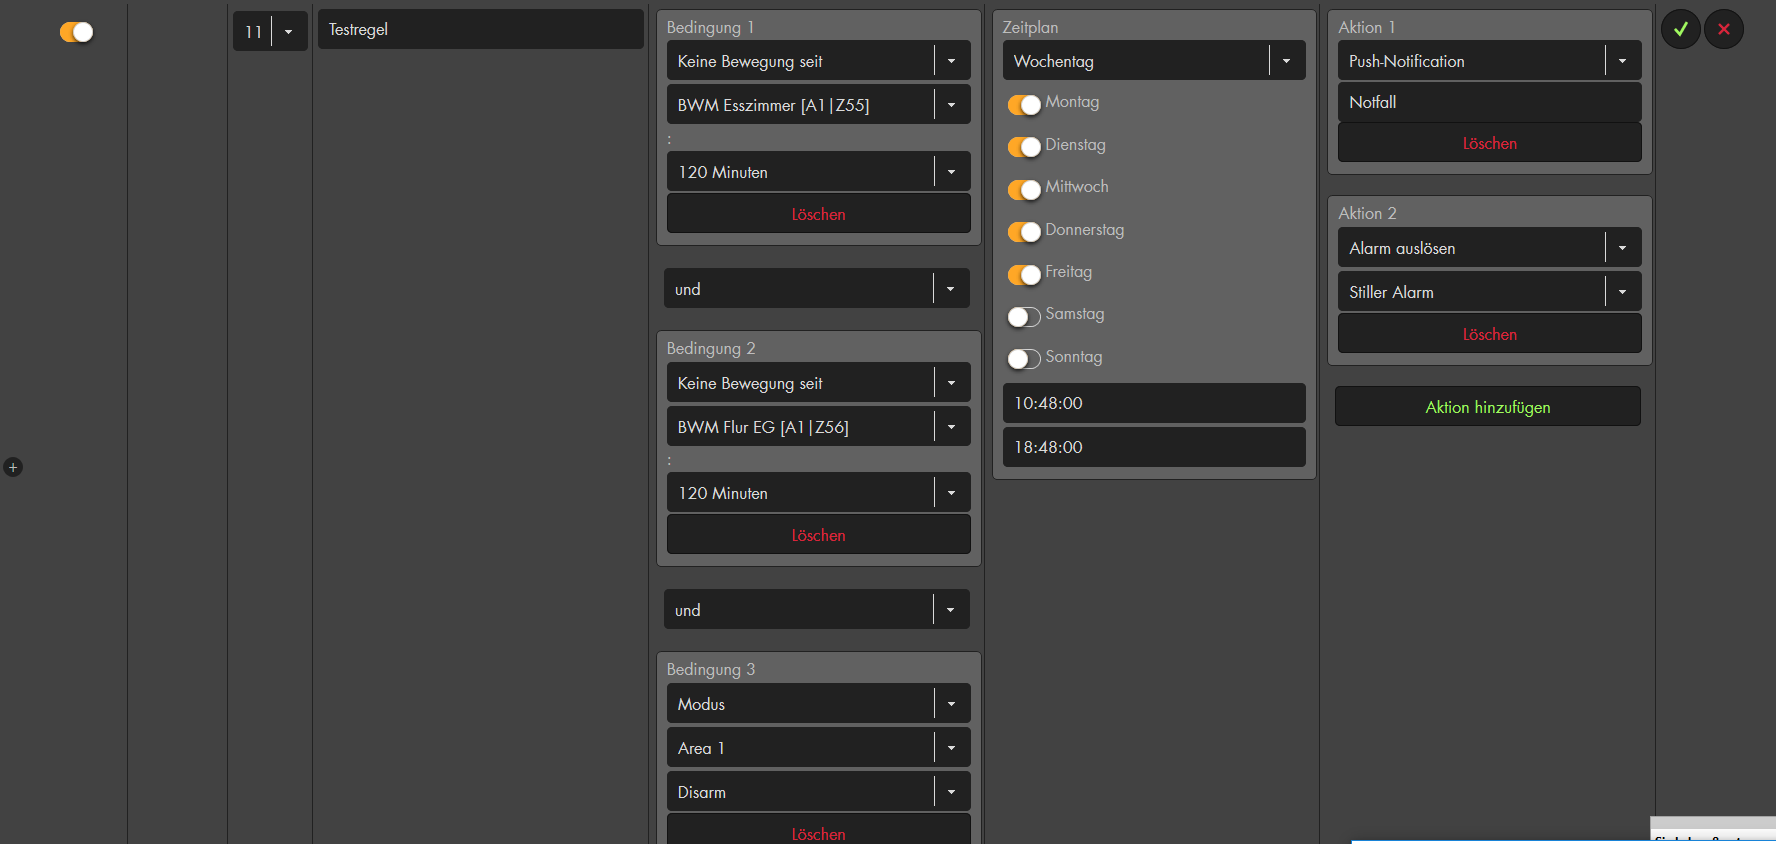The width and height of the screenshot is (1776, 844).
Task: Enable the Sonntag weekday toggle
Action: [1024, 358]
